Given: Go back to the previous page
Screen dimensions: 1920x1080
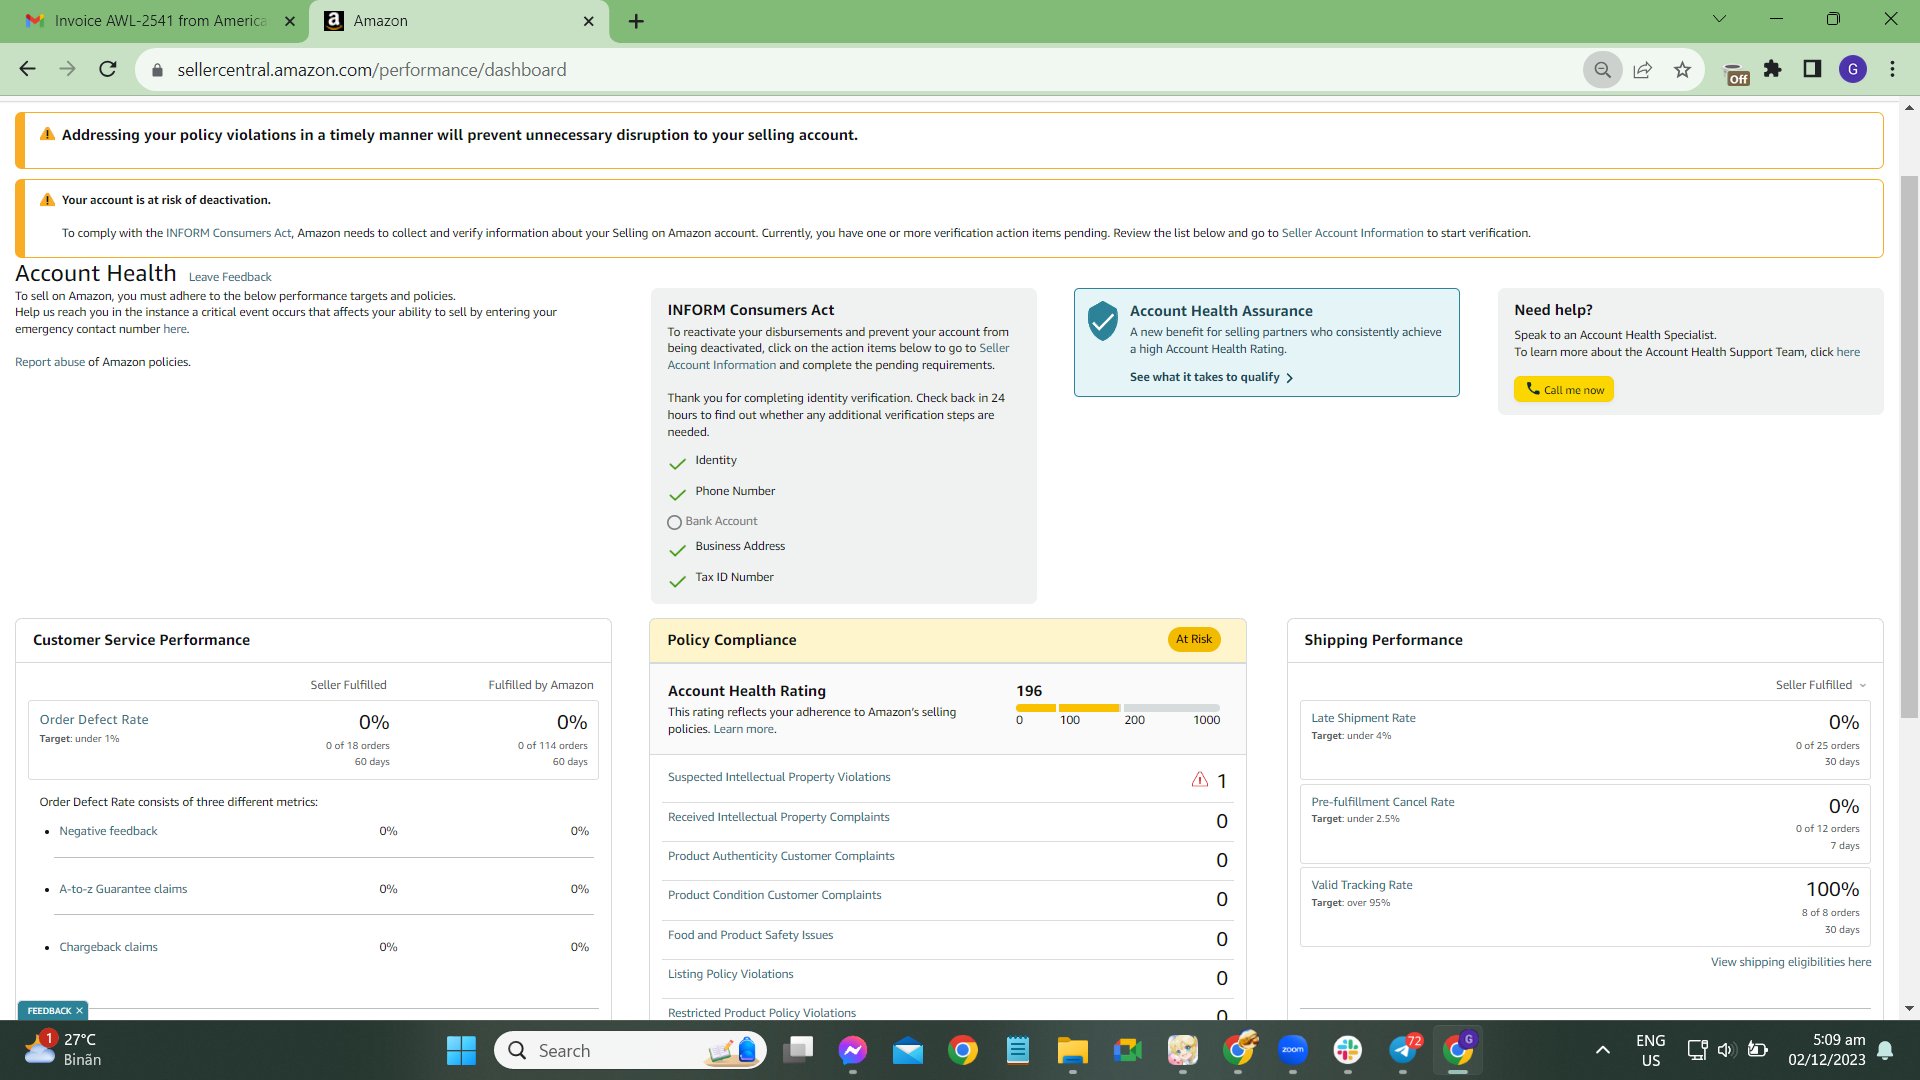Looking at the screenshot, I should (x=27, y=69).
